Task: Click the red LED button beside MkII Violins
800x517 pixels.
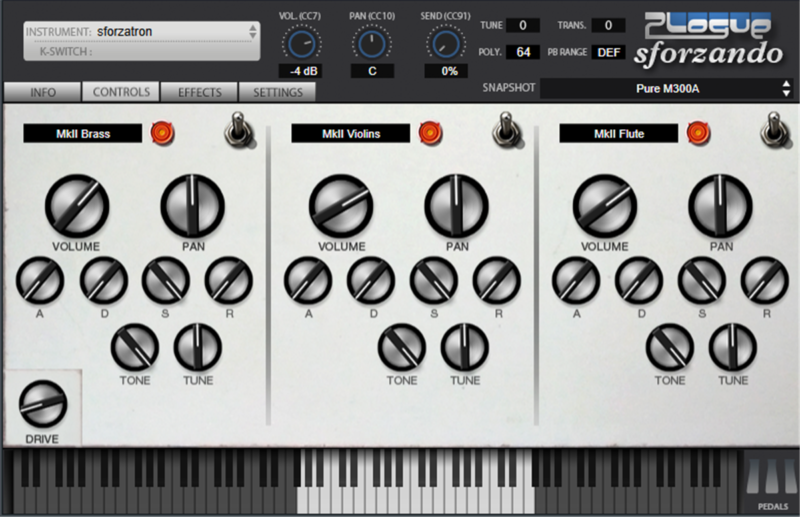Action: 430,133
